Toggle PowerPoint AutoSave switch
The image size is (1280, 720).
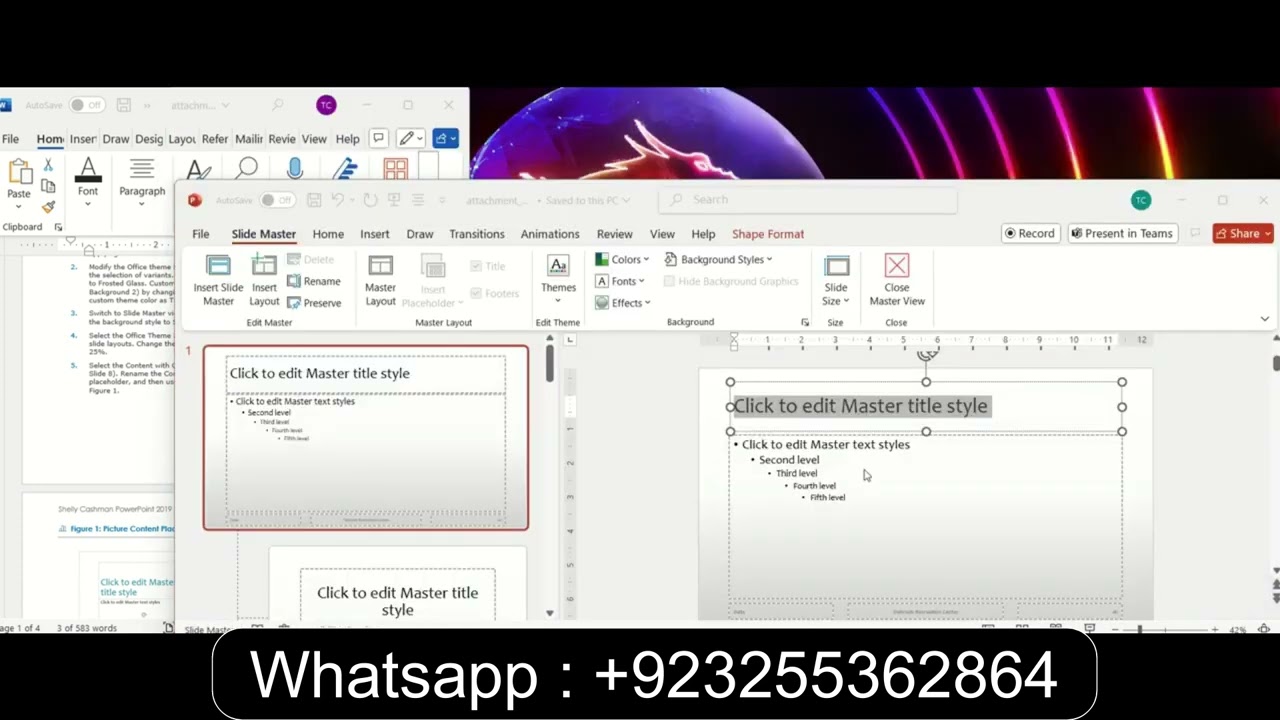click(279, 200)
